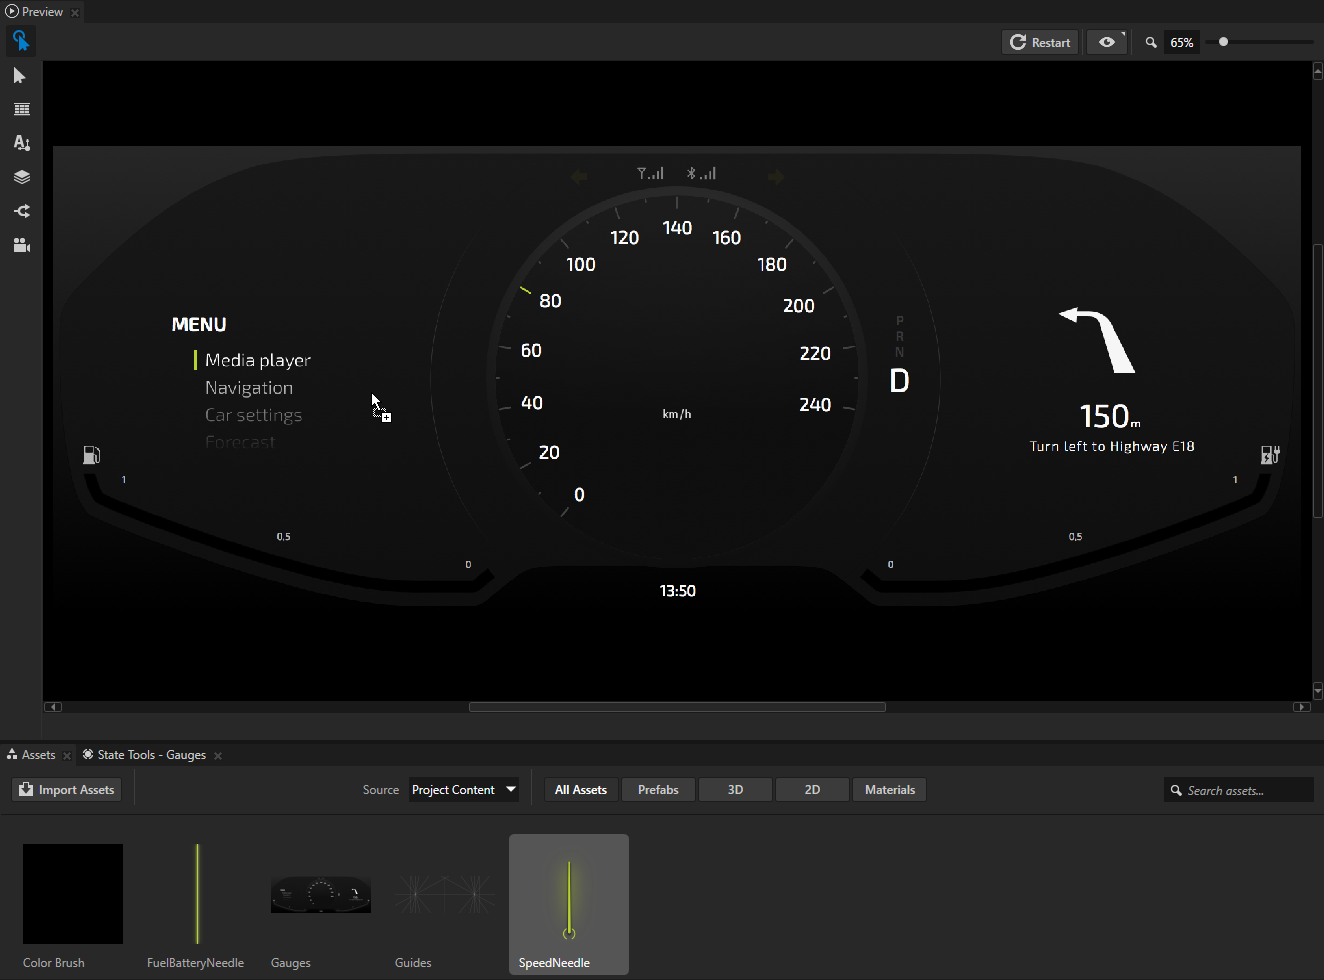This screenshot has height=980, width=1324.
Task: Switch to State Tools - Gauges tab
Action: pyautogui.click(x=151, y=755)
